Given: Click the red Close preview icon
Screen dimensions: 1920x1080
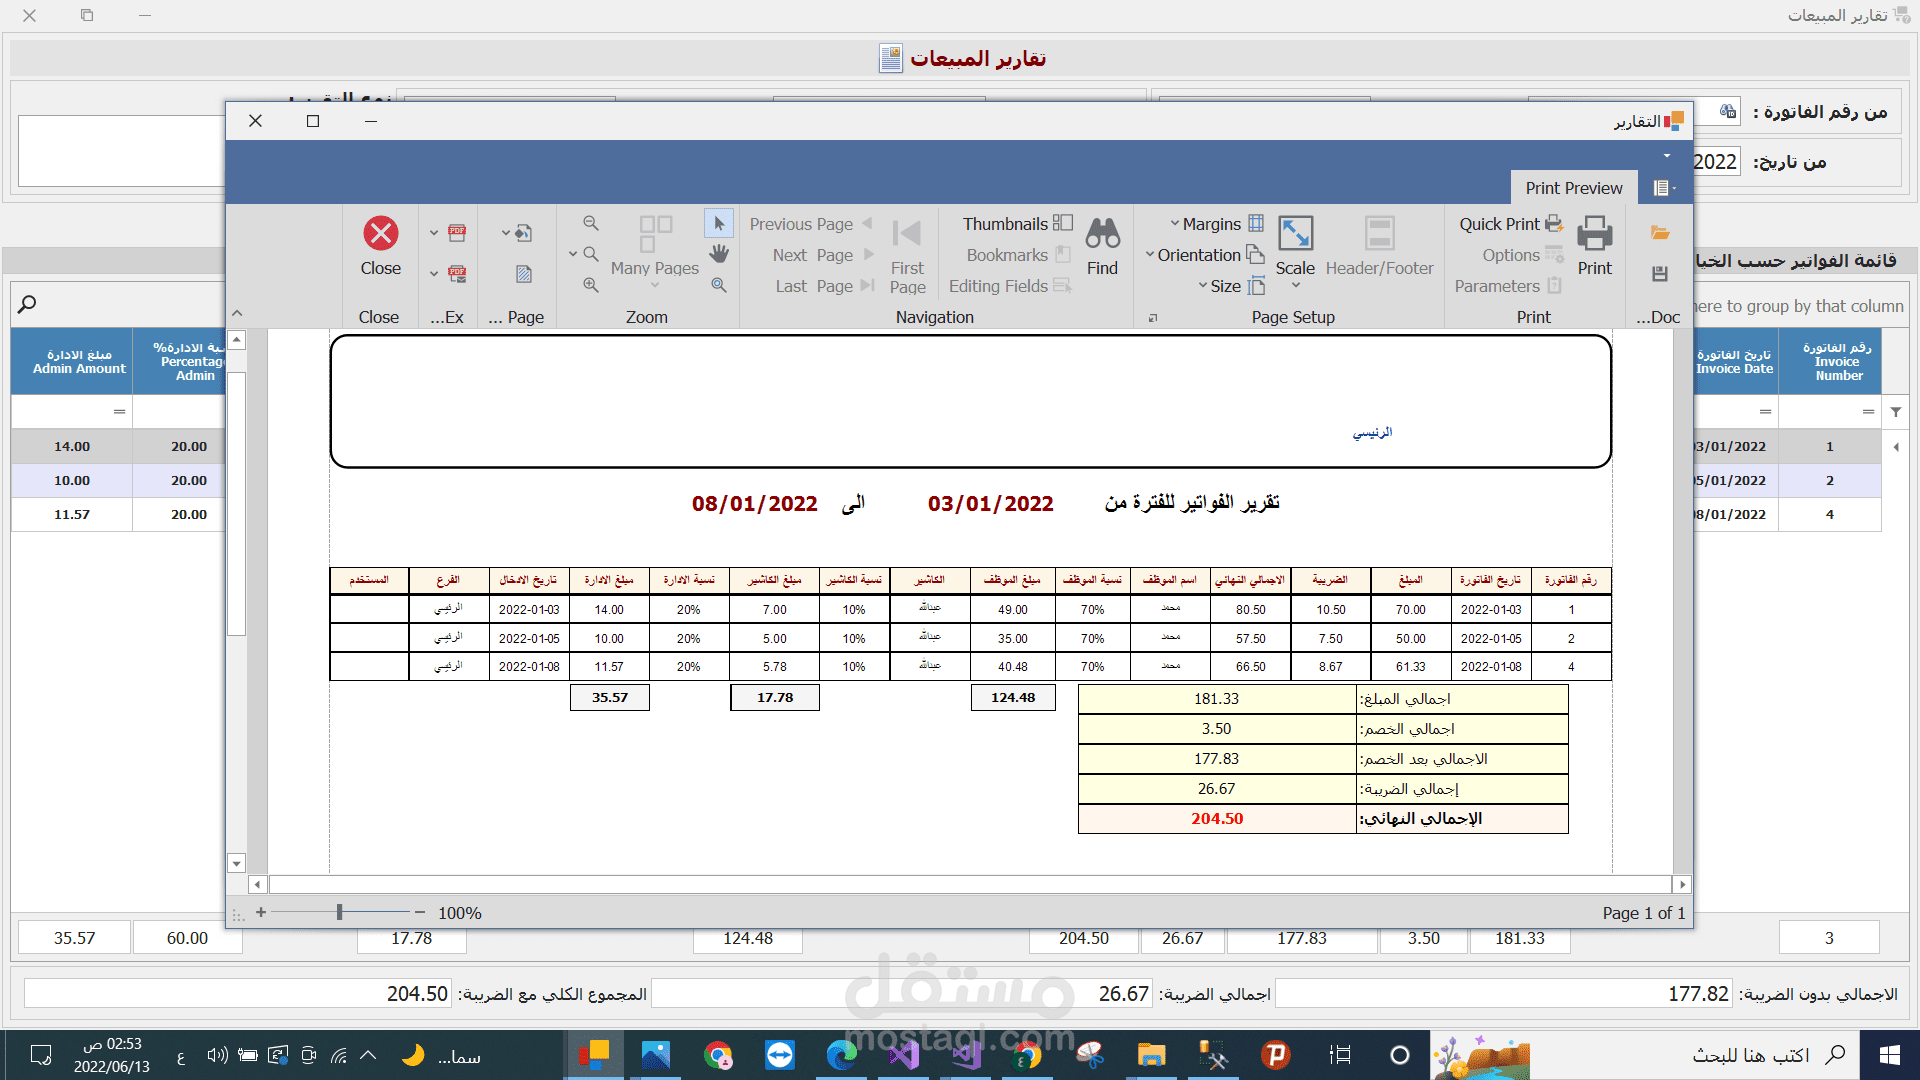Looking at the screenshot, I should tap(380, 234).
